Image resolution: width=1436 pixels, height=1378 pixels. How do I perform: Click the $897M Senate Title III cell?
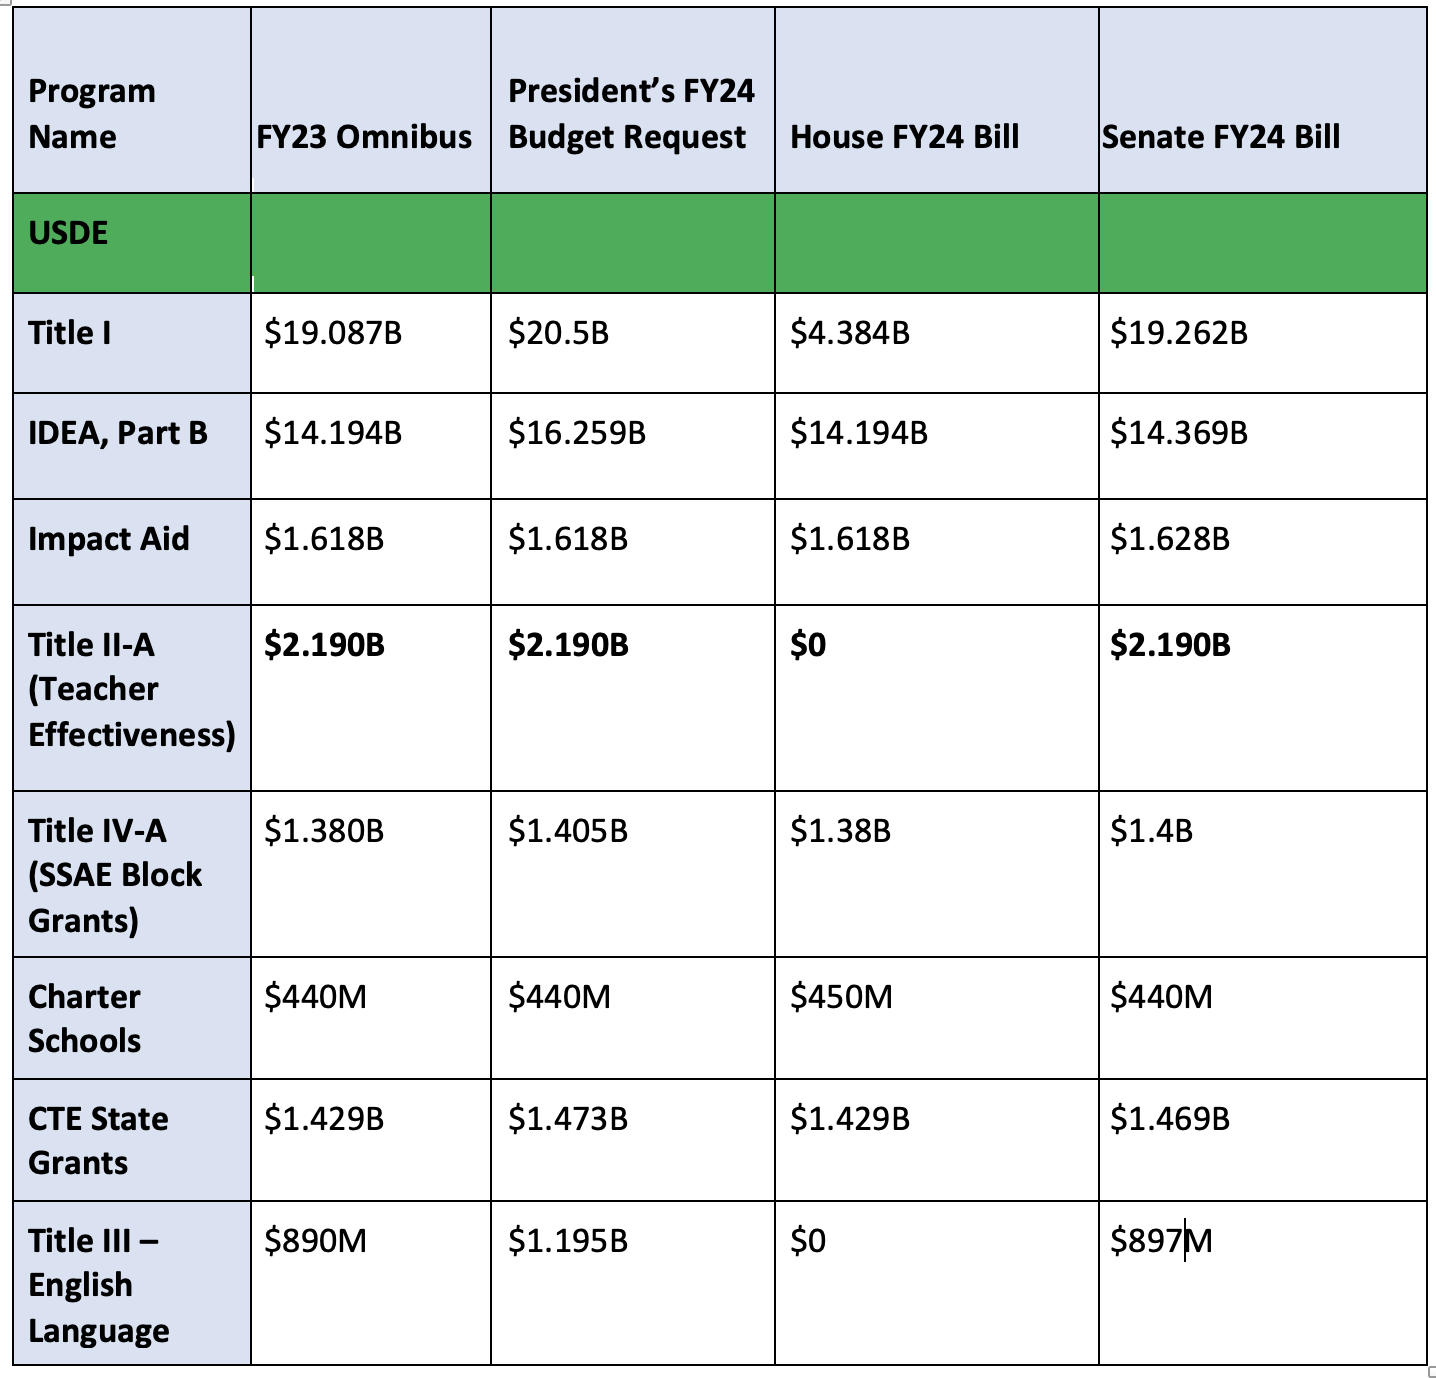(x=1263, y=1283)
